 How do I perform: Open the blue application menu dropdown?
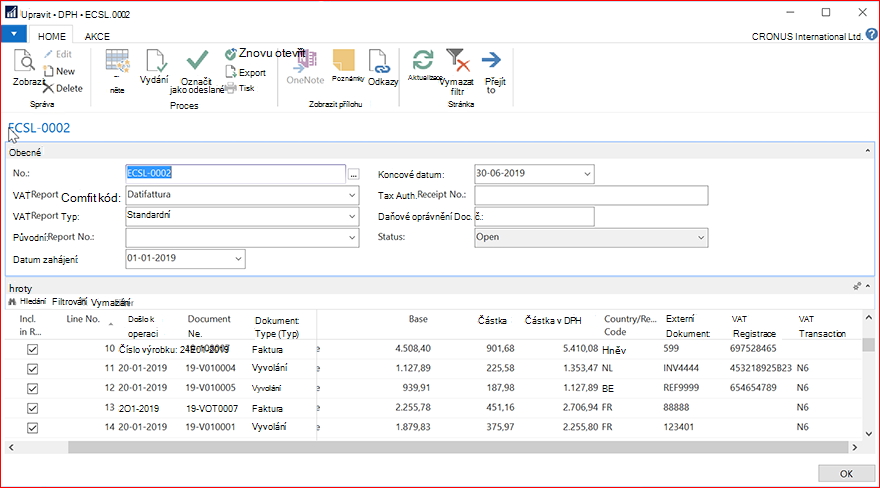pyautogui.click(x=13, y=34)
